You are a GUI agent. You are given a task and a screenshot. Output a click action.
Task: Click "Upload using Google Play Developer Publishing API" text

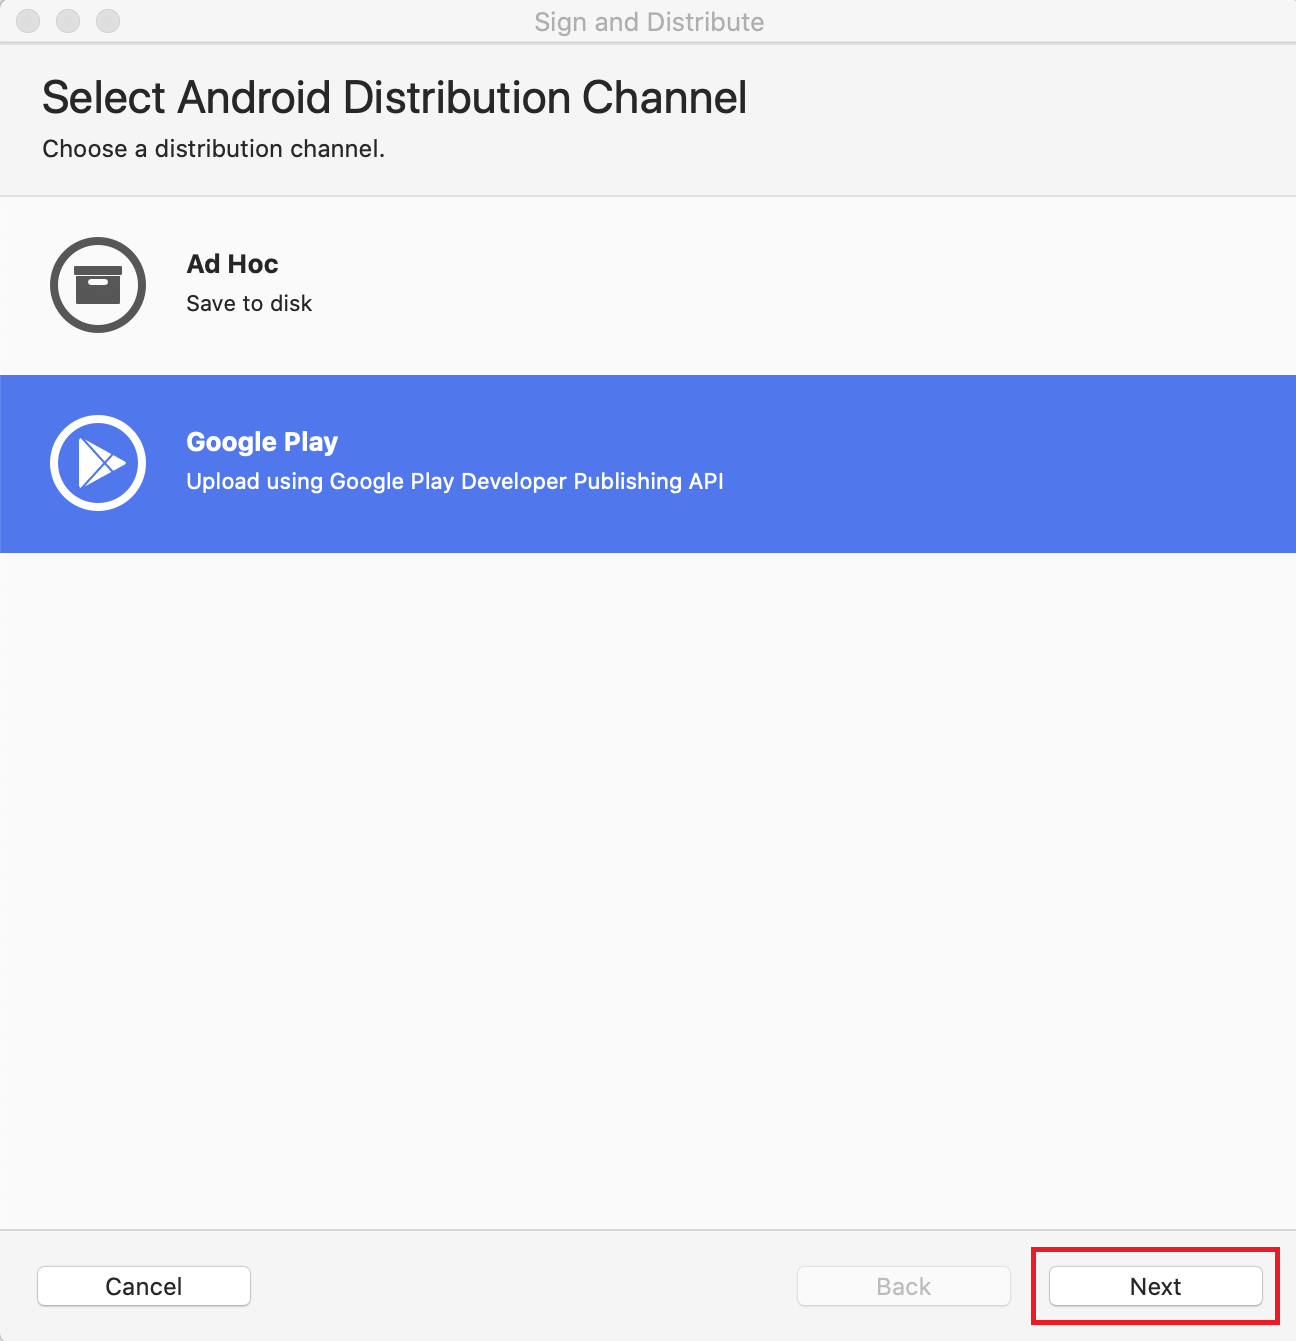point(455,481)
